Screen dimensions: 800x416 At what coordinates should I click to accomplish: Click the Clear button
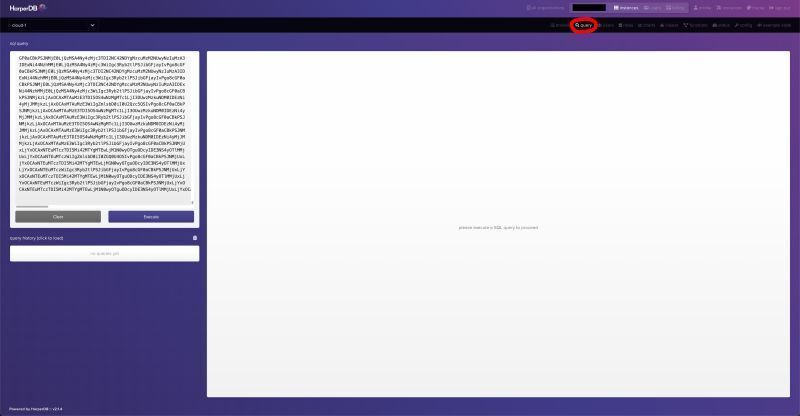(58, 217)
